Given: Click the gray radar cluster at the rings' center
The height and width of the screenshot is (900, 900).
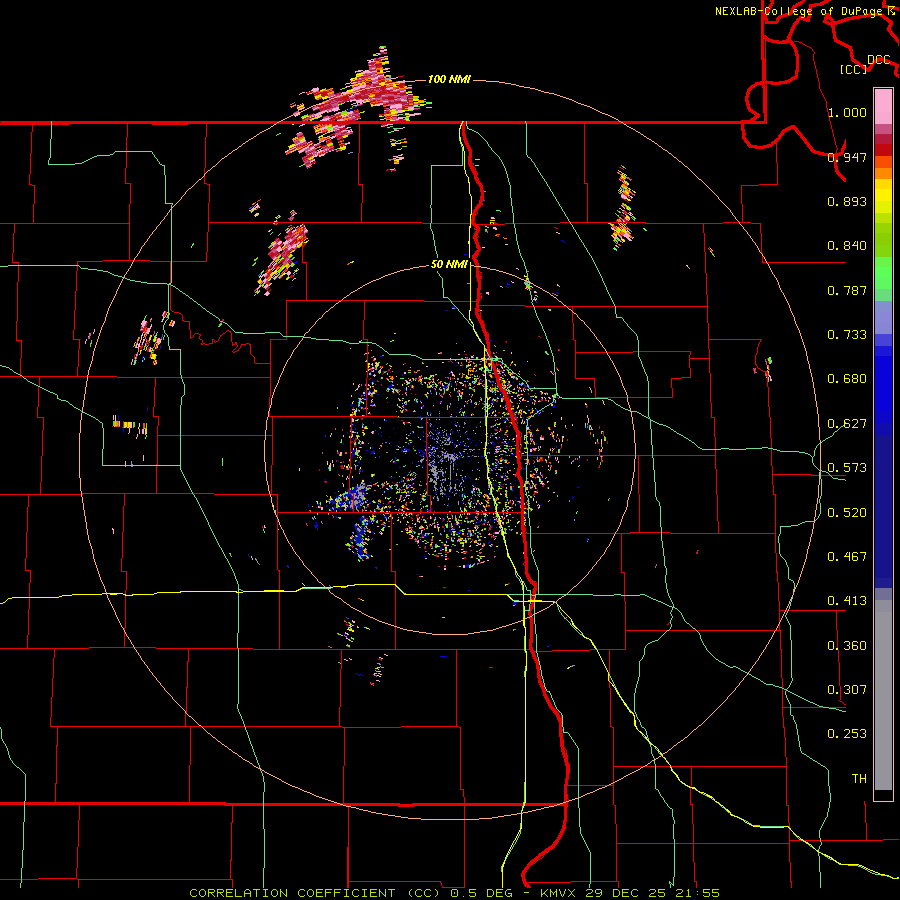Looking at the screenshot, I should (x=447, y=459).
